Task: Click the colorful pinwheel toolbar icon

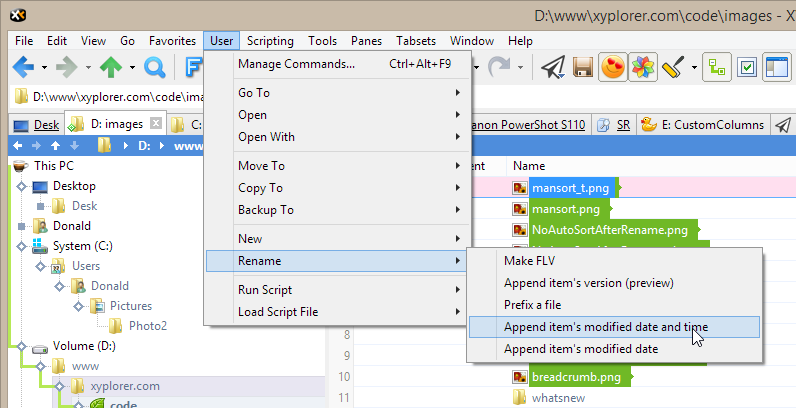Action: (642, 67)
